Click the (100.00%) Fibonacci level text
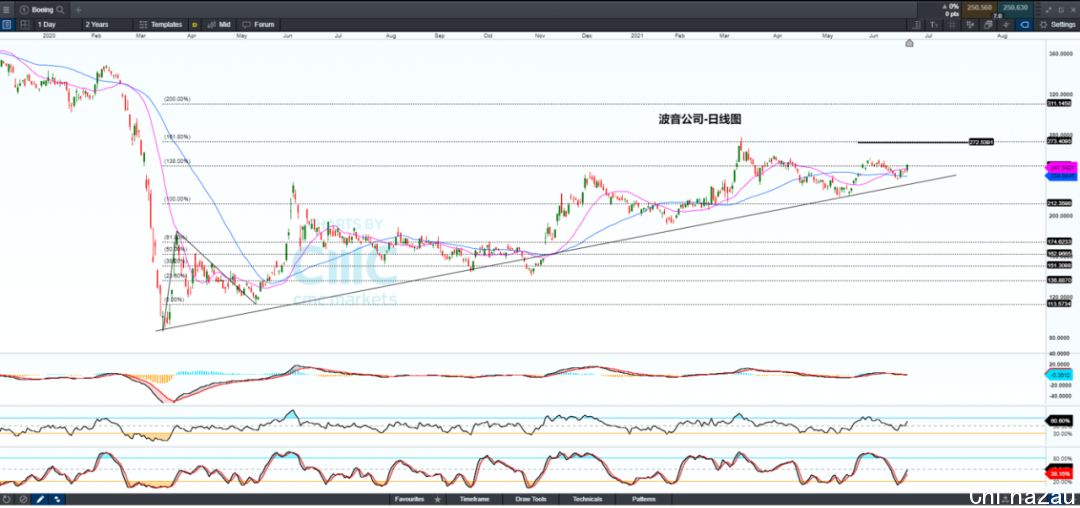The image size is (1080, 508). click(177, 200)
